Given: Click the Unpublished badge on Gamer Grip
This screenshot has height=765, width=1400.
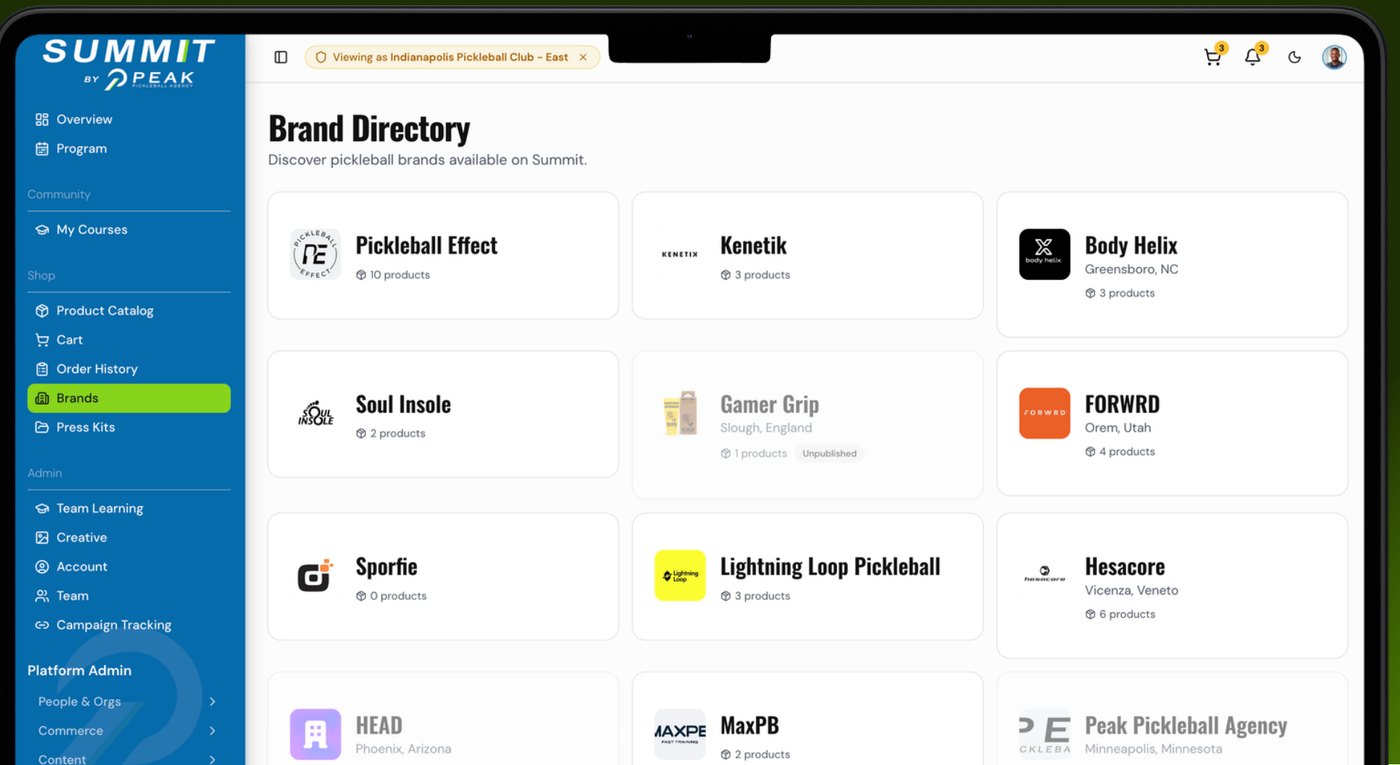Looking at the screenshot, I should [x=829, y=453].
